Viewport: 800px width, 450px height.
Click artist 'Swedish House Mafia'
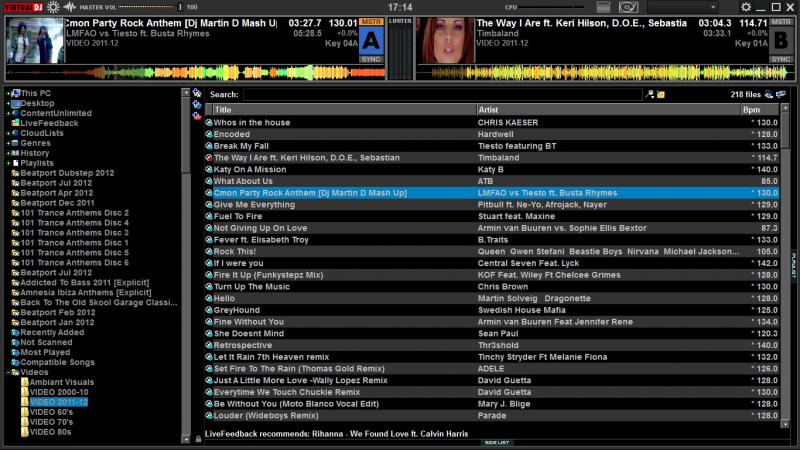(521, 310)
